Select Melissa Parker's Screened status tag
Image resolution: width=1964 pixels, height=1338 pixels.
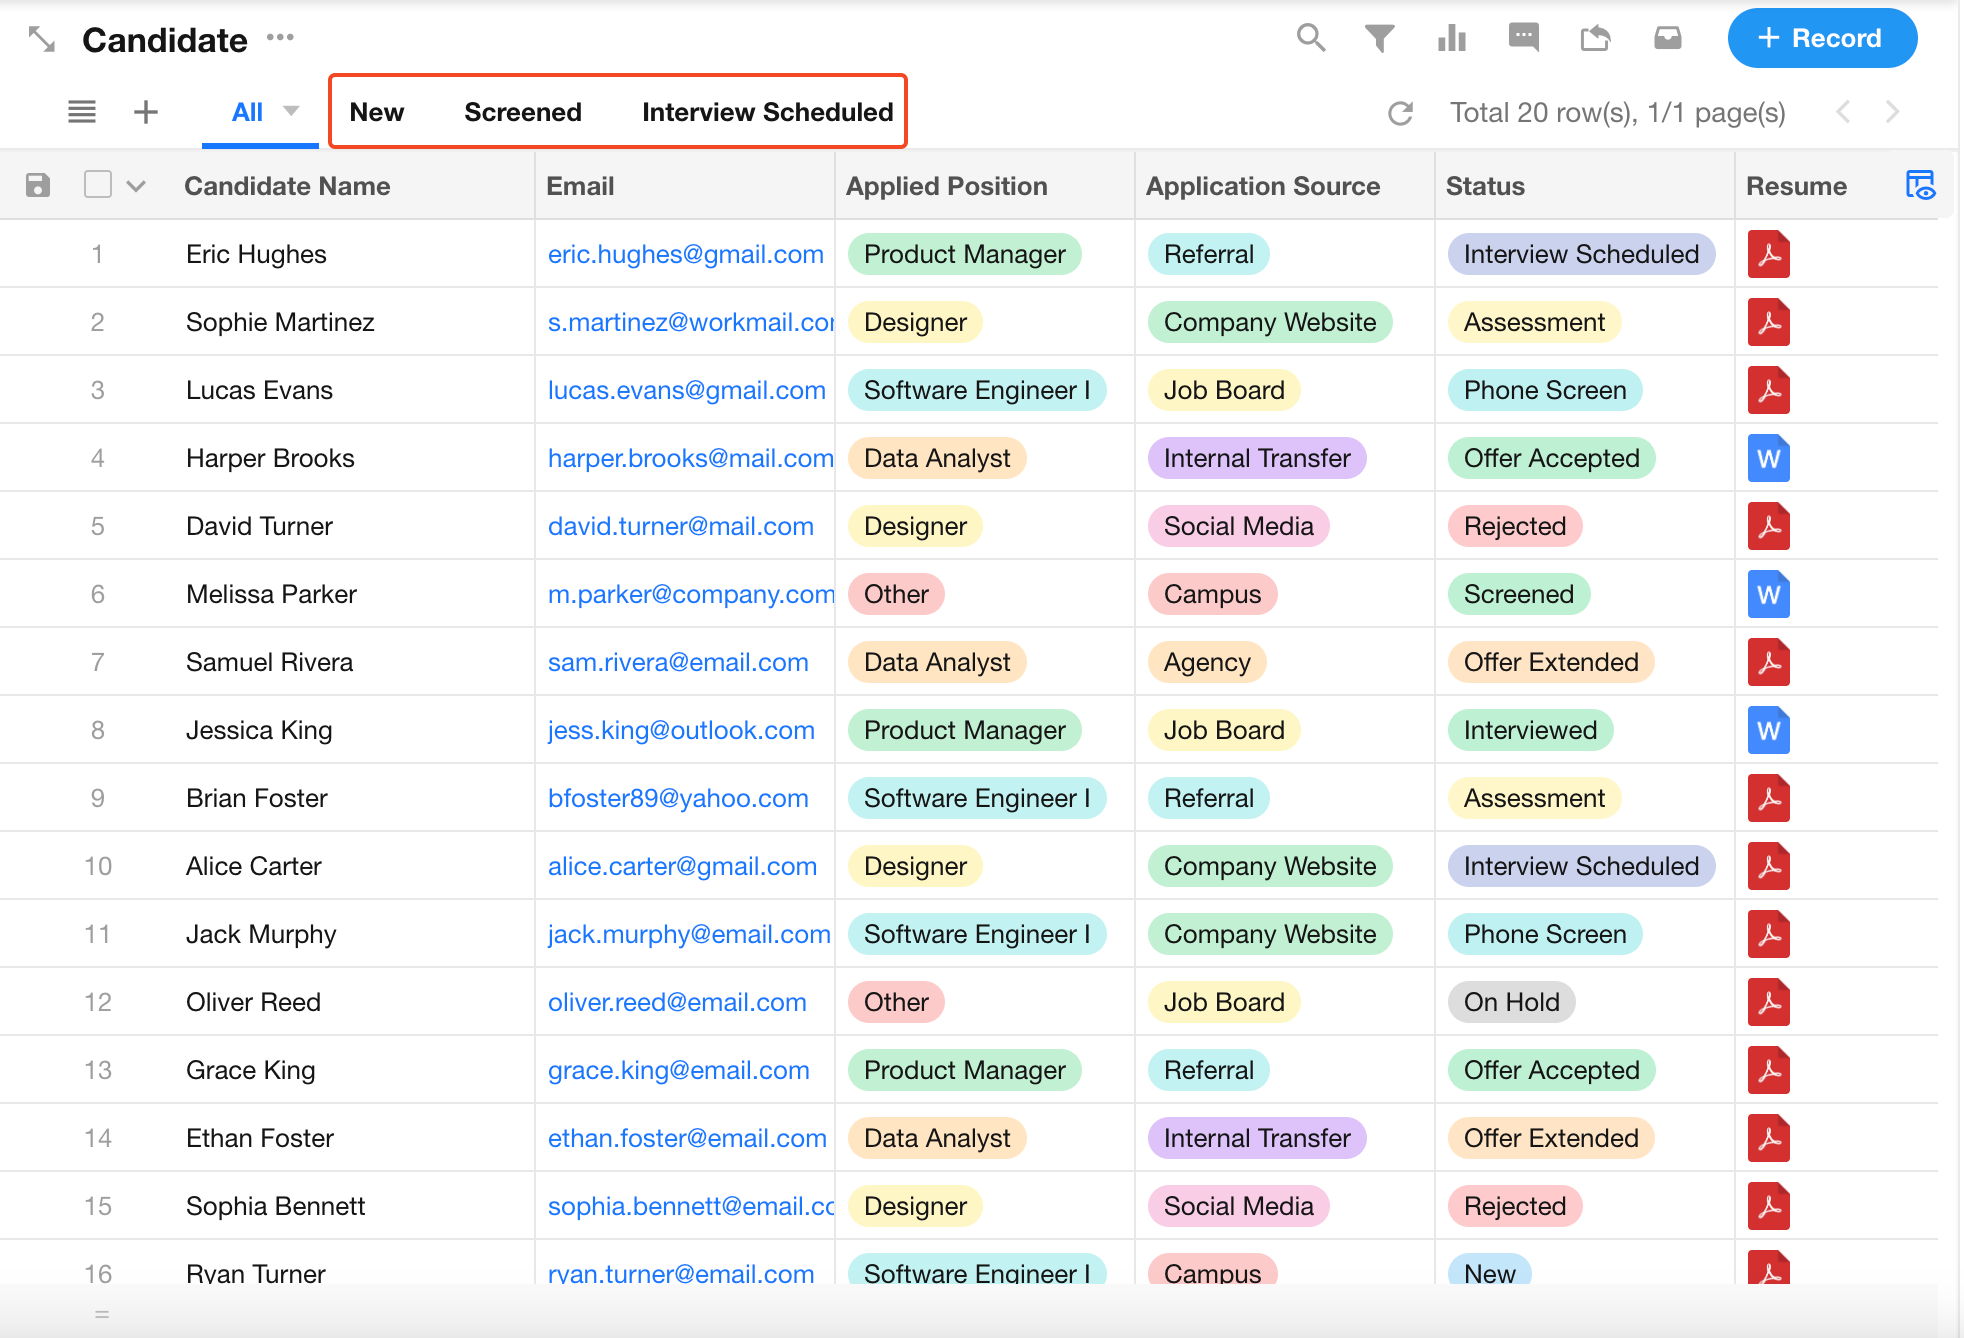[x=1519, y=594]
